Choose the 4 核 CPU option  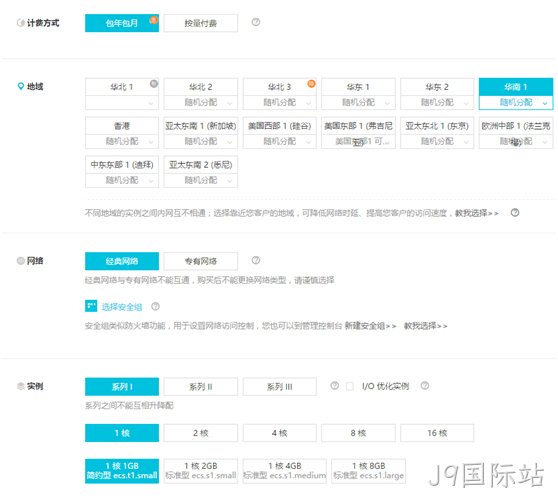coord(280,433)
